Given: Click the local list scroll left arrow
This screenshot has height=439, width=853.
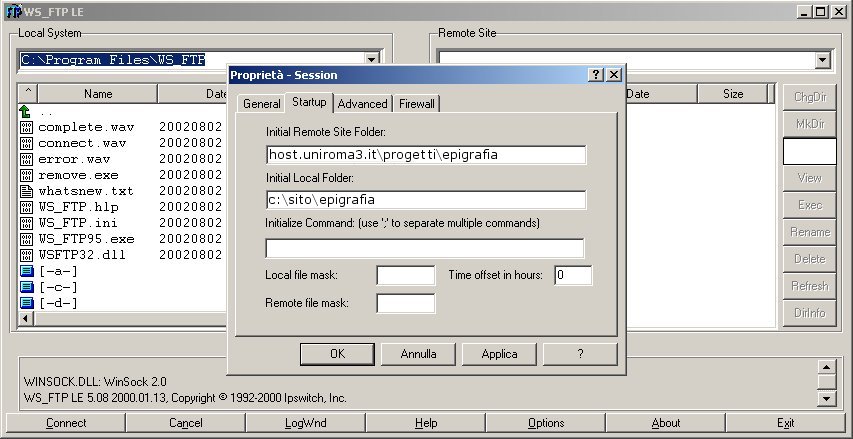Looking at the screenshot, I should point(25,318).
